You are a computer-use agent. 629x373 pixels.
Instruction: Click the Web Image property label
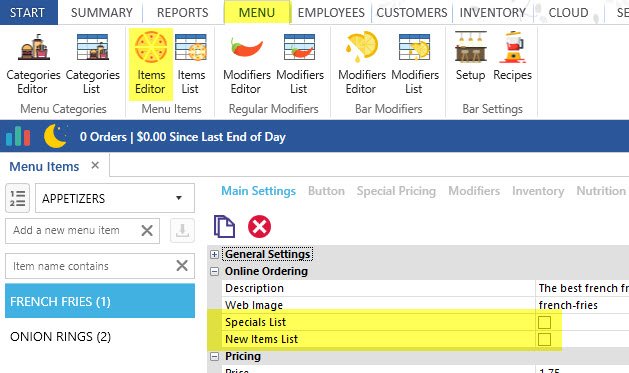tap(254, 305)
